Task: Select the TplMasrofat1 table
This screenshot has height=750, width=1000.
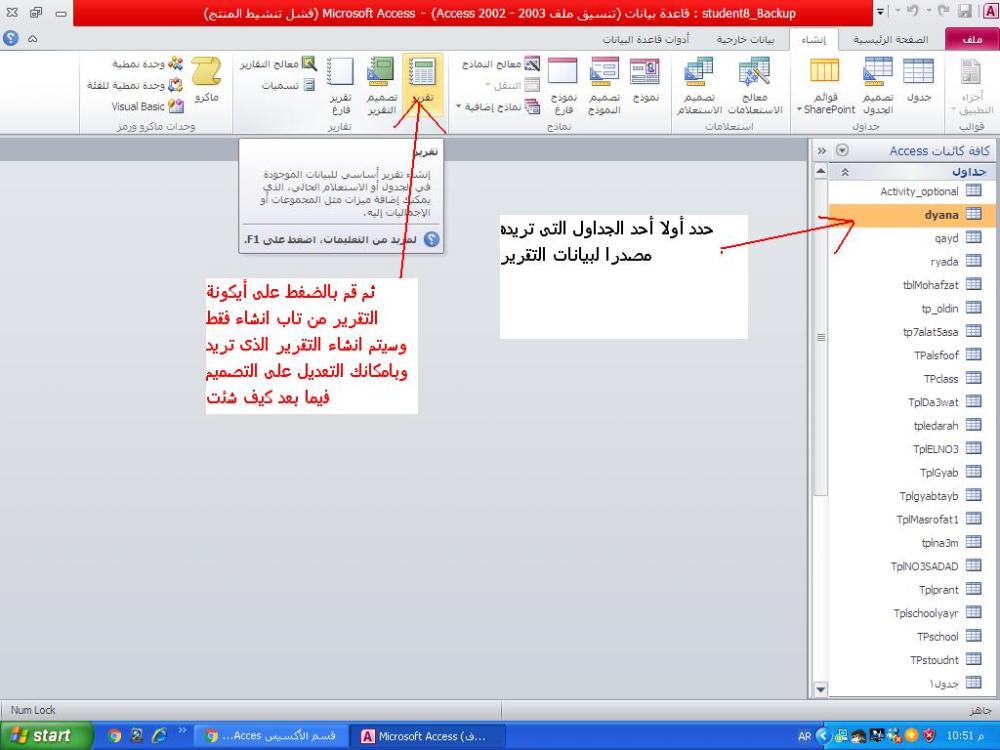Action: 912,519
